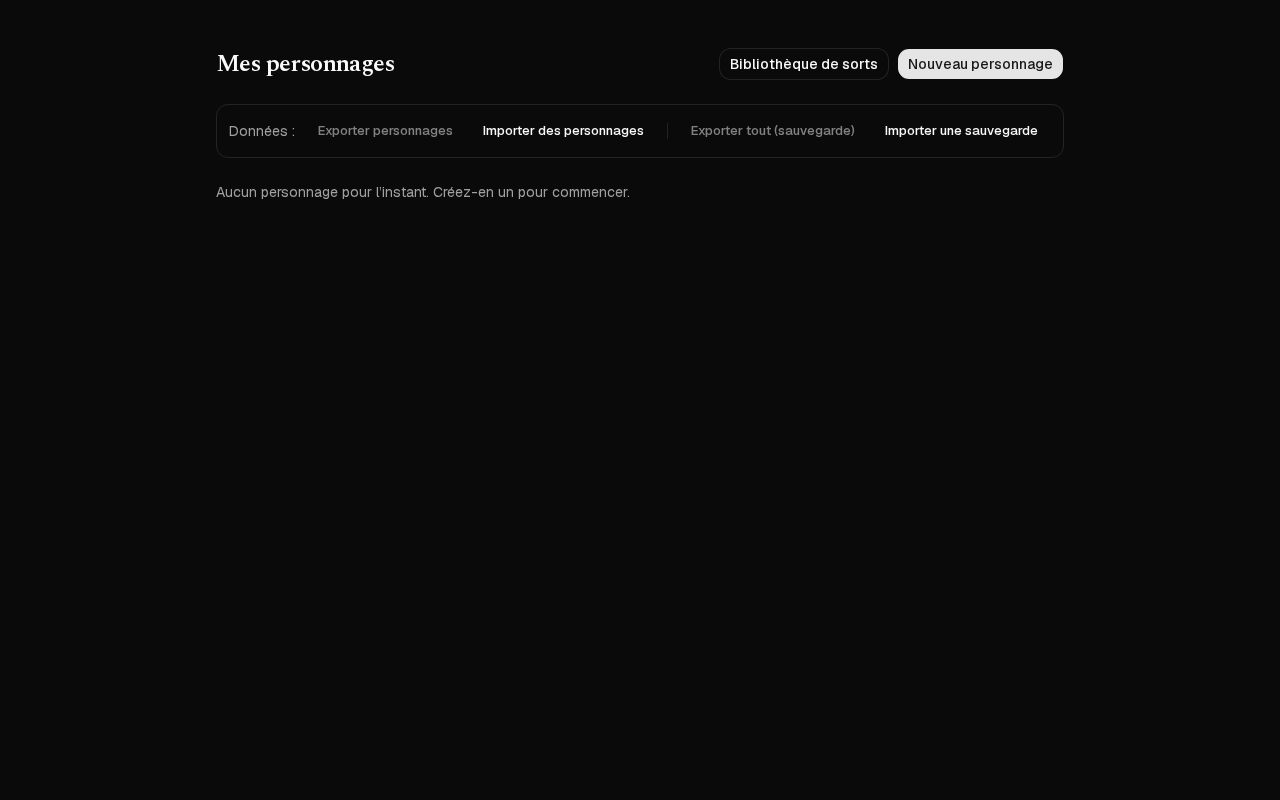Image resolution: width=1280 pixels, height=800 pixels.
Task: Click Exporter tout (sauvegarde)
Action: tap(773, 131)
